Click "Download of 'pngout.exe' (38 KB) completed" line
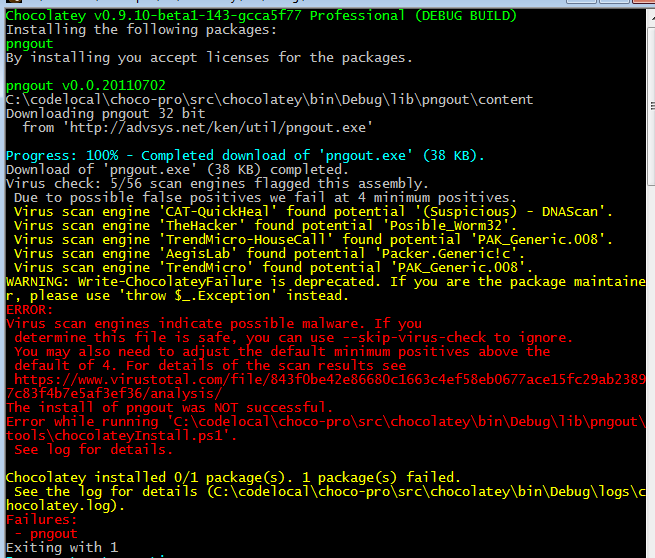Image resolution: width=655 pixels, height=558 pixels. pyautogui.click(x=177, y=170)
